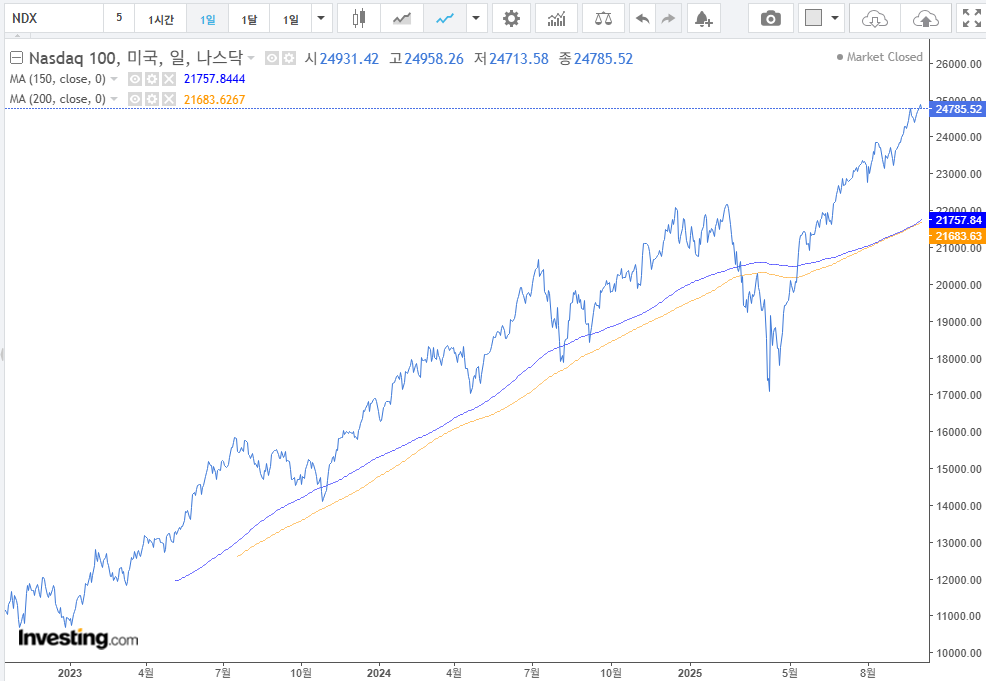Image resolution: width=986 pixels, height=681 pixels.
Task: Expand the MA (150, close, 0) dropdown
Action: click(114, 79)
